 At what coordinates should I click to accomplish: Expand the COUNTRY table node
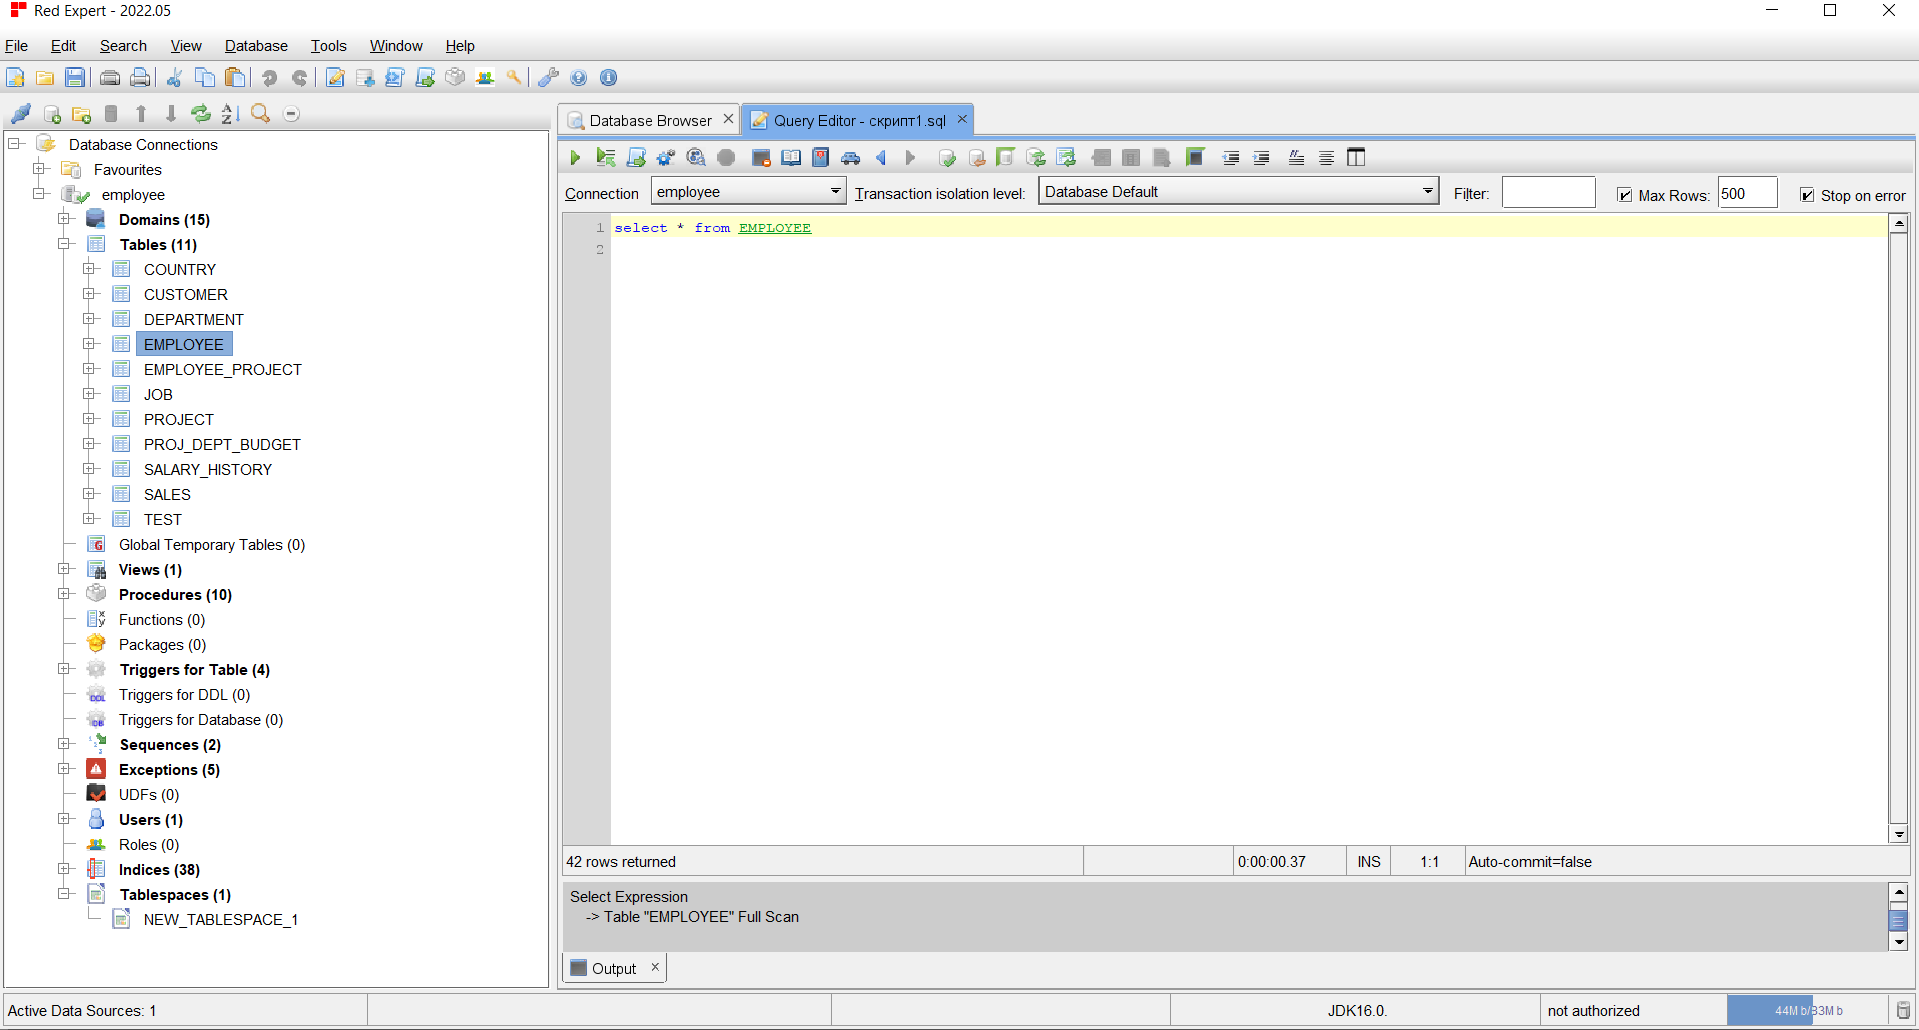90,269
